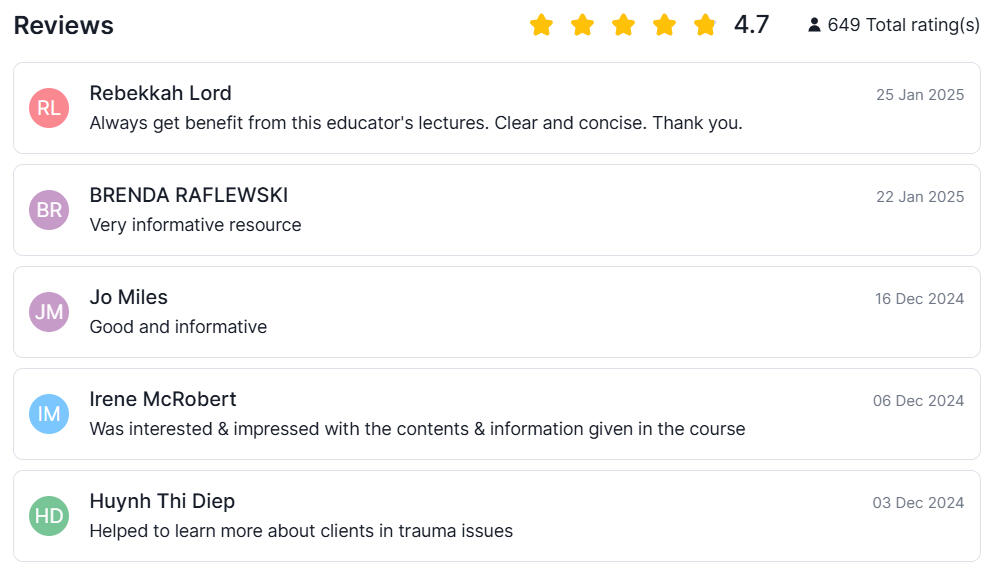The height and width of the screenshot is (568, 990).
Task: Click the 4.7 average rating score
Action: tap(752, 25)
